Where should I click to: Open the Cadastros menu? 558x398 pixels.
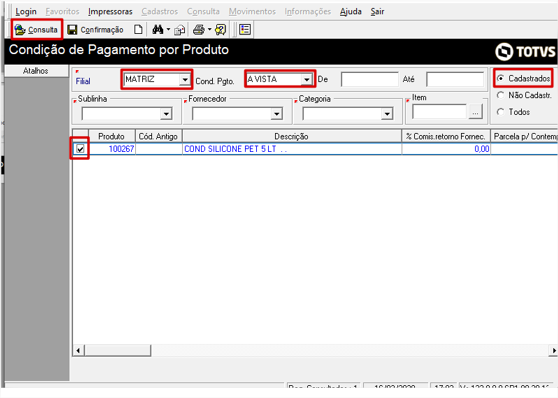[159, 11]
